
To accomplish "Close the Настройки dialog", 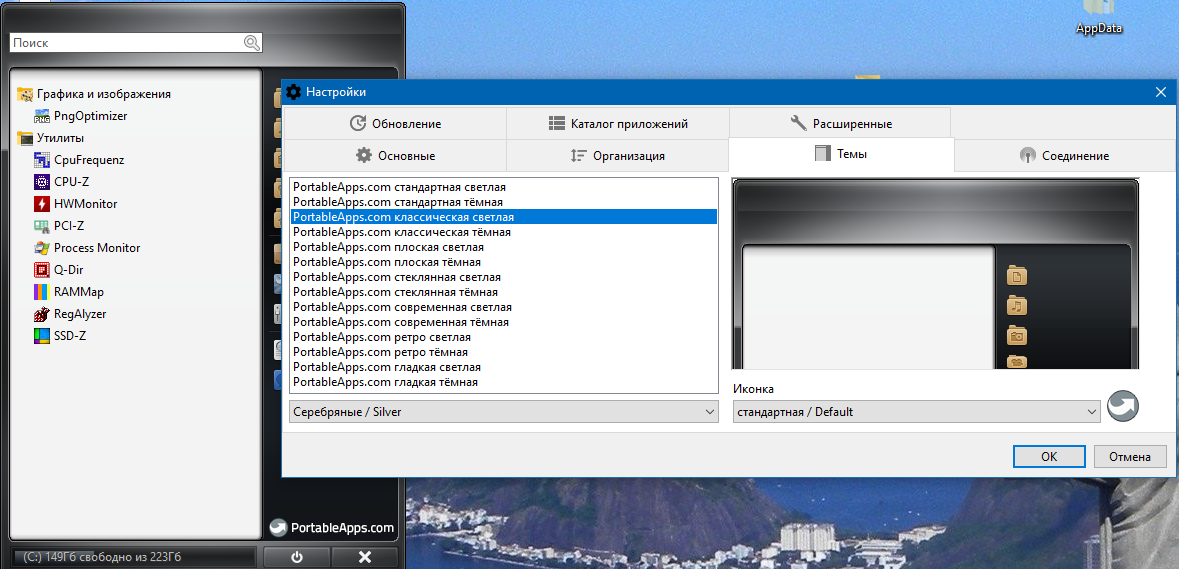I will point(1160,92).
